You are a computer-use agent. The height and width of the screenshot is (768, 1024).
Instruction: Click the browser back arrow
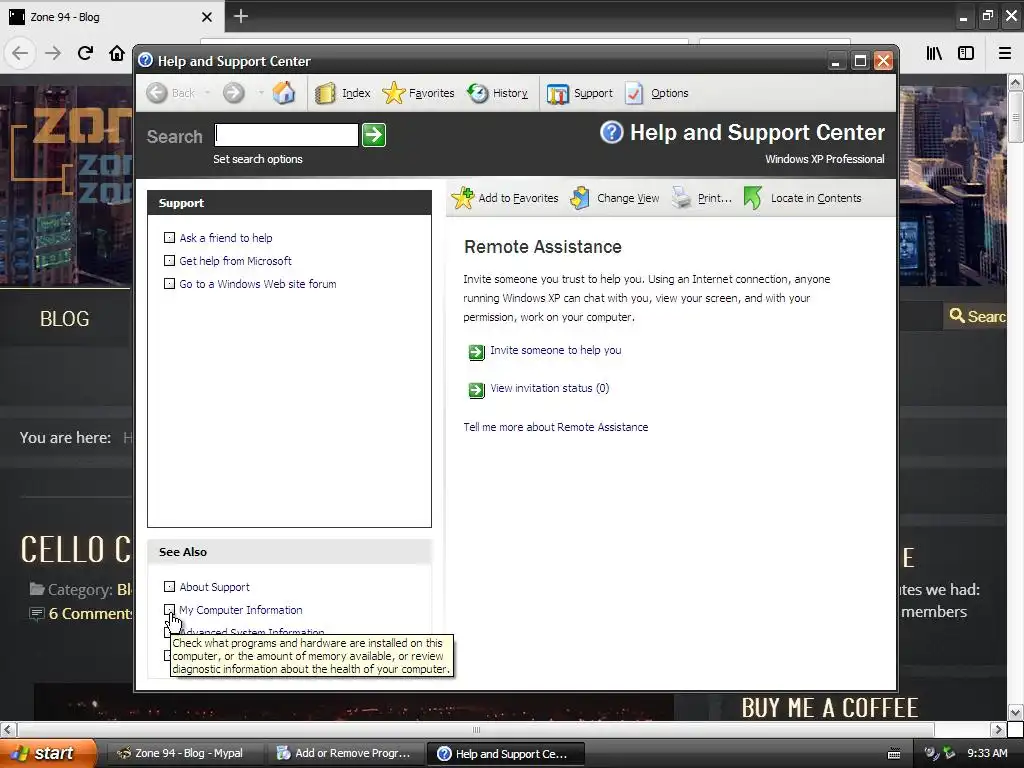[x=20, y=54]
